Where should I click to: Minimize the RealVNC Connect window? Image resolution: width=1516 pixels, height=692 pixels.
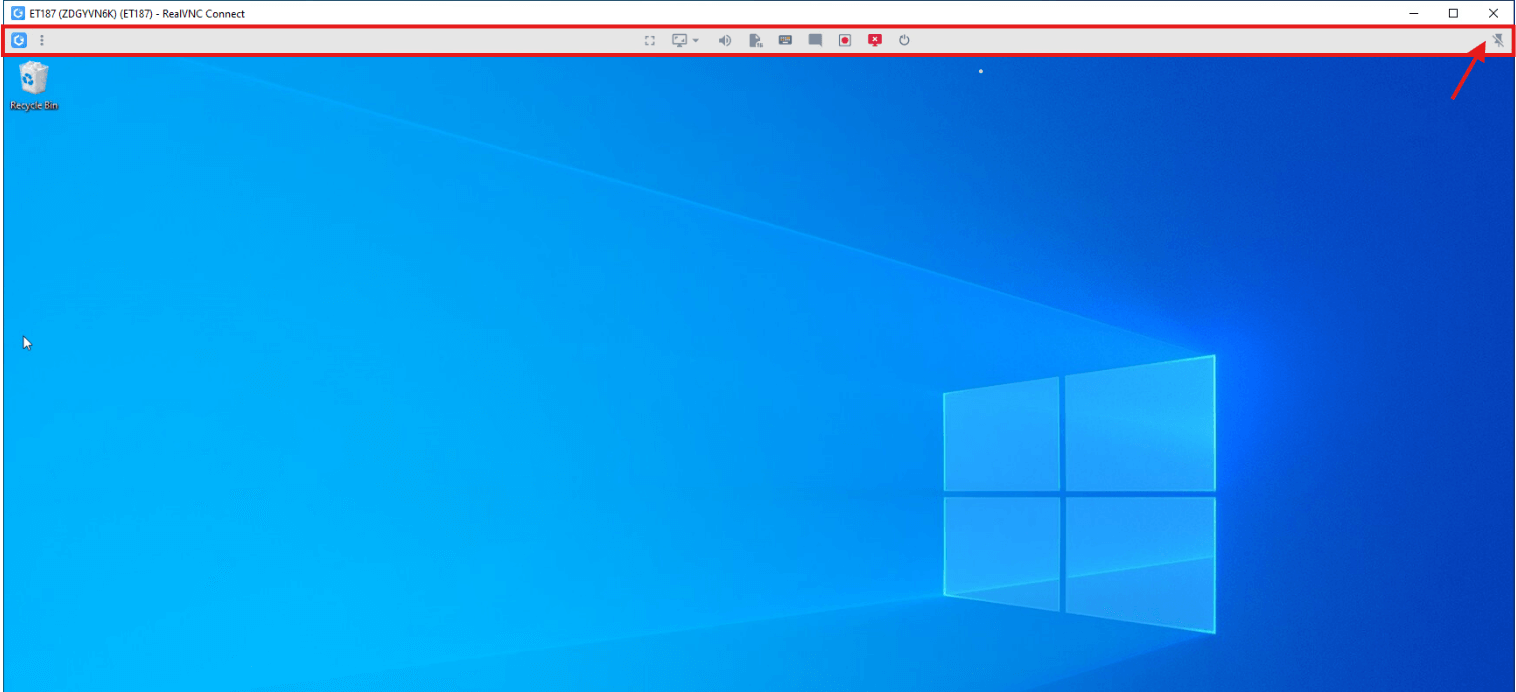[1415, 13]
